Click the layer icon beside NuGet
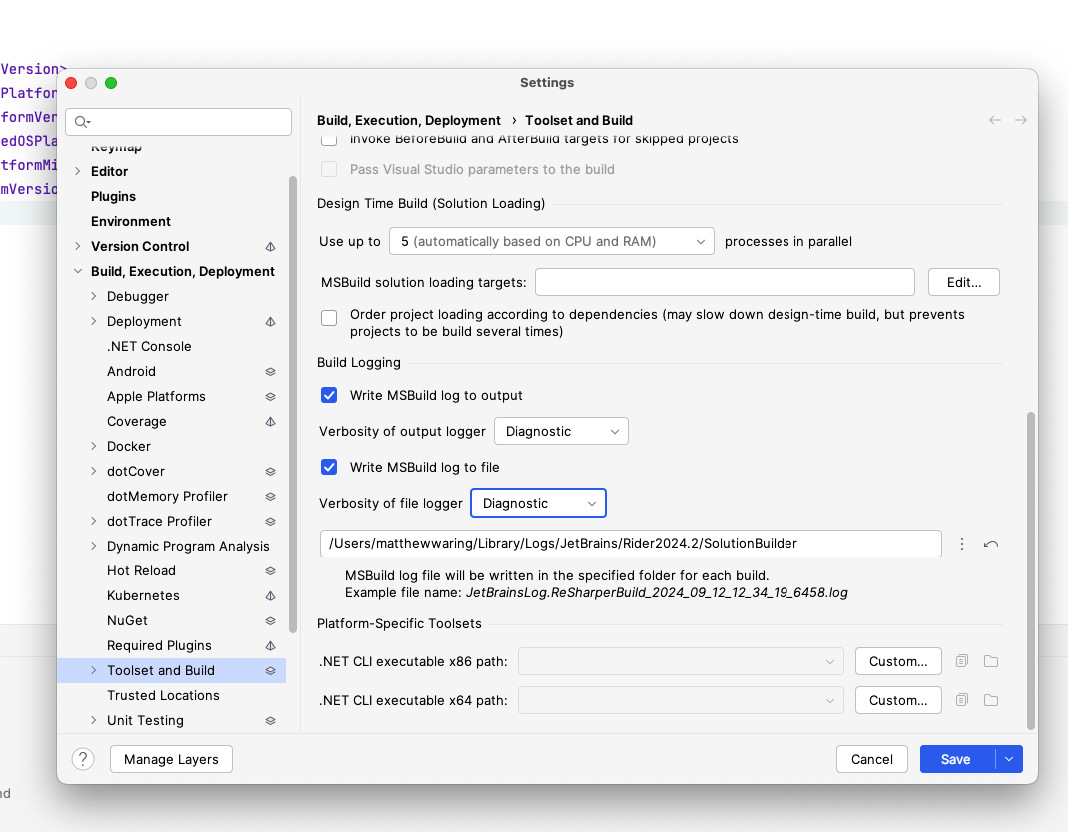This screenshot has width=1068, height=832. (270, 621)
